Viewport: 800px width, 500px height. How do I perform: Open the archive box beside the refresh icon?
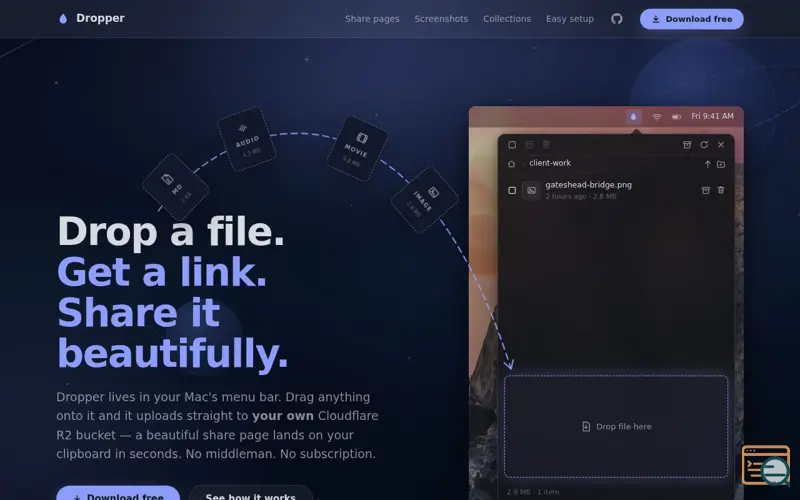tap(687, 145)
